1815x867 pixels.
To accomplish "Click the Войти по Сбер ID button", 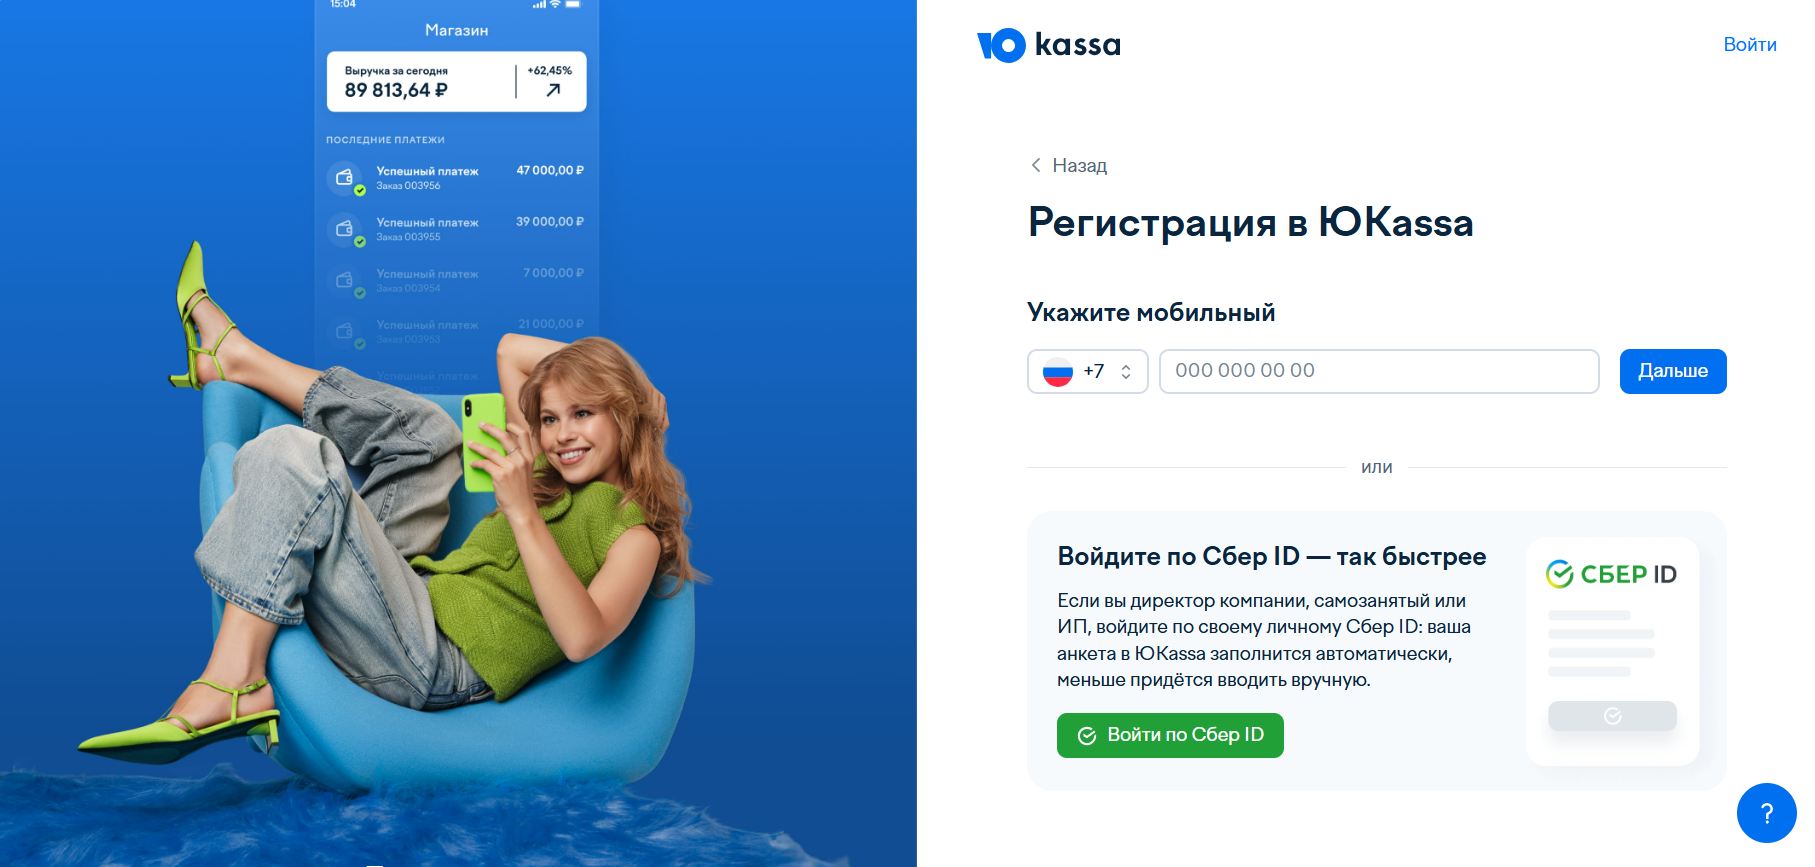I will coord(1170,735).
